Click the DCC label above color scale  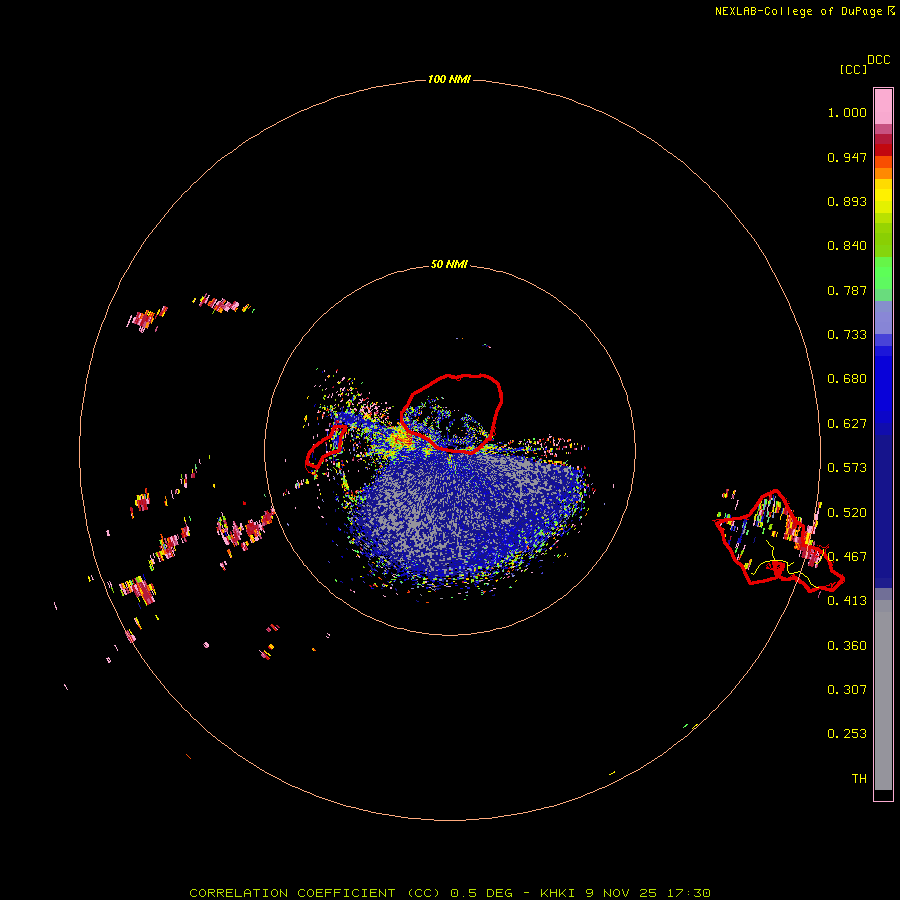point(879,60)
